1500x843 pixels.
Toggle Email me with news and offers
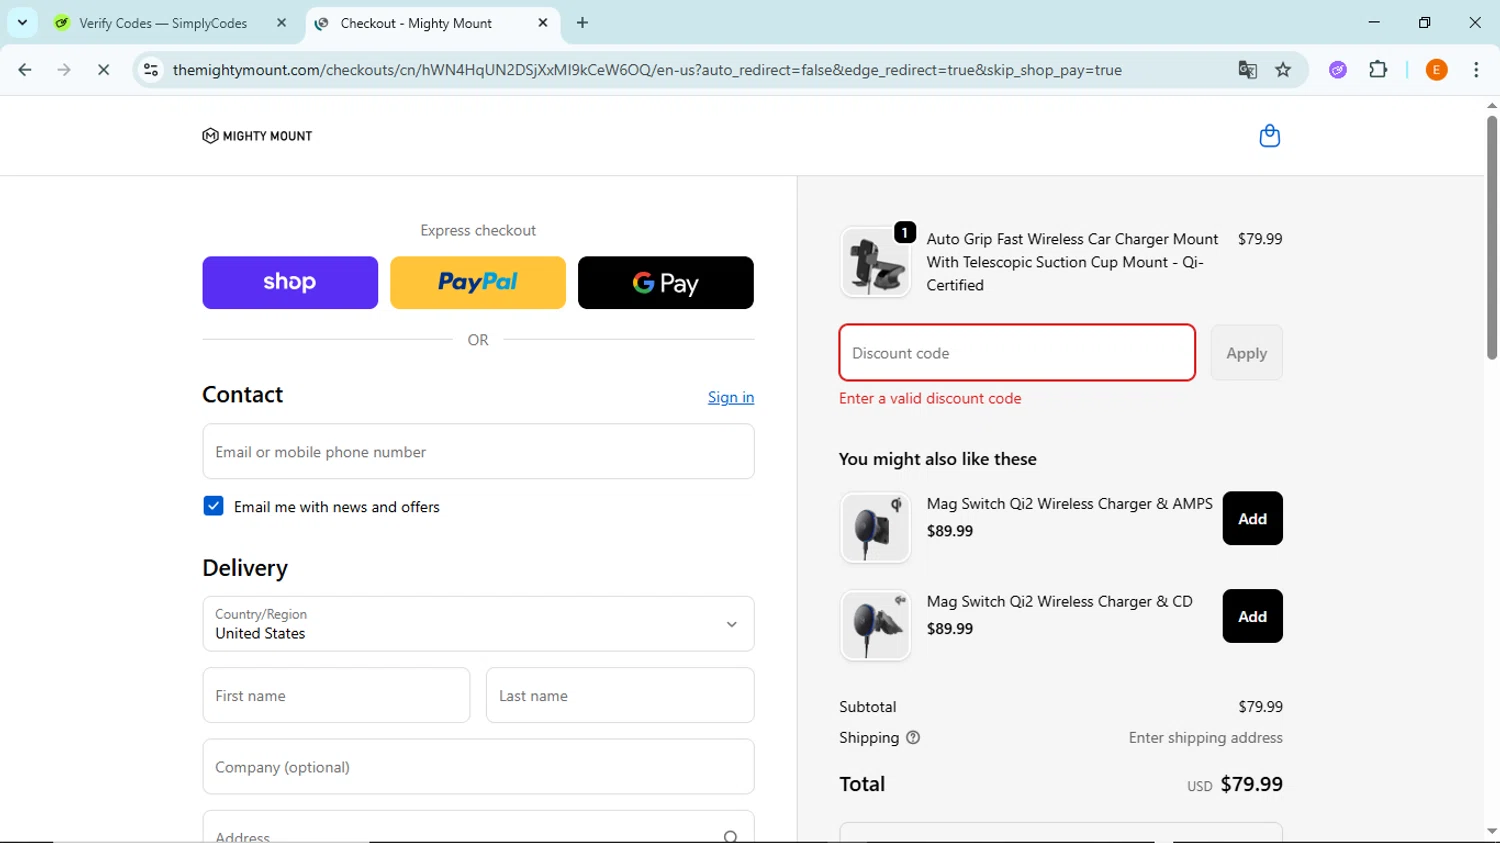coord(213,506)
